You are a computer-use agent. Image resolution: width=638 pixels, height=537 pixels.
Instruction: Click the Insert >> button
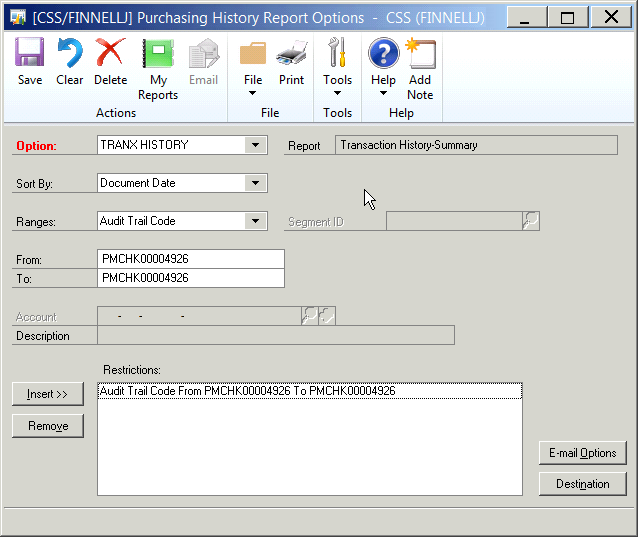point(48,394)
